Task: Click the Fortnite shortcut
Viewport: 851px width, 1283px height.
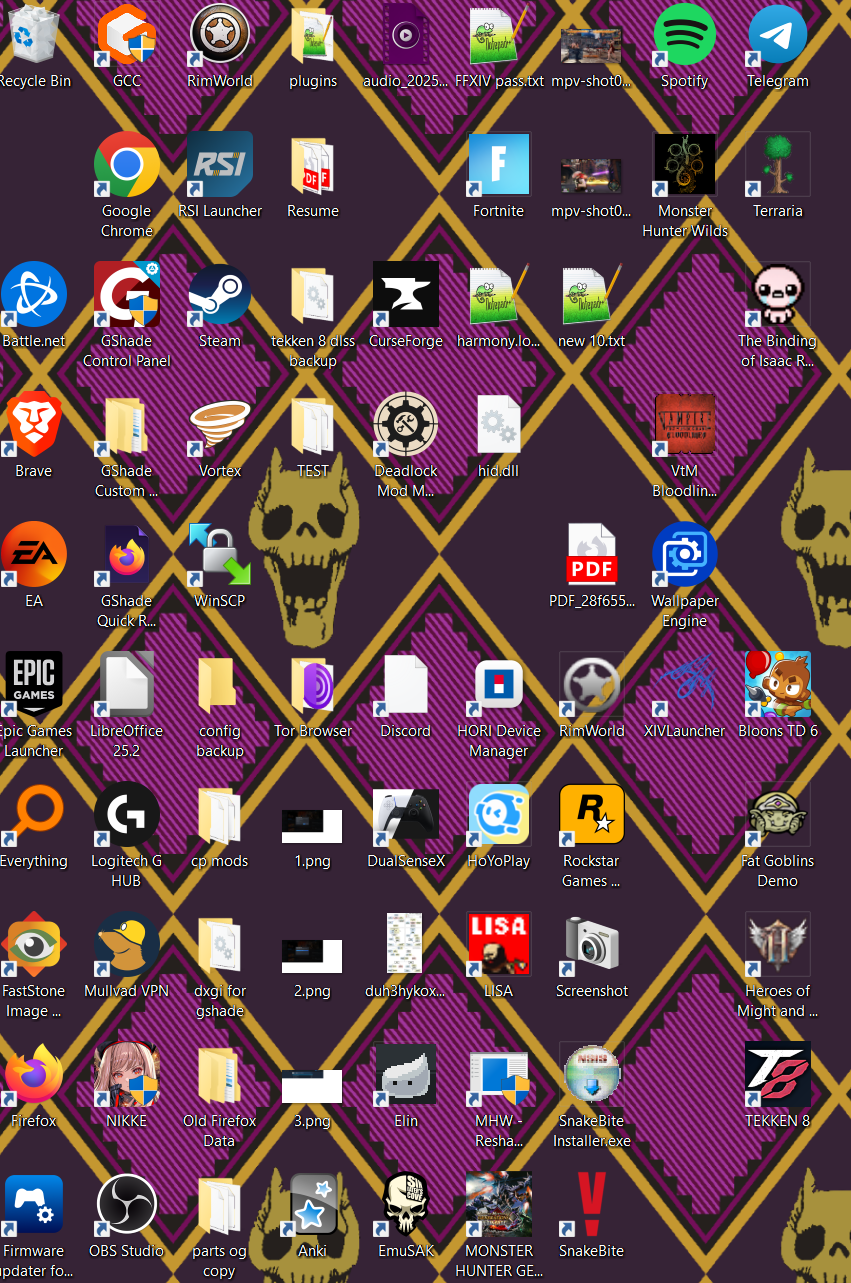Action: pos(499,165)
